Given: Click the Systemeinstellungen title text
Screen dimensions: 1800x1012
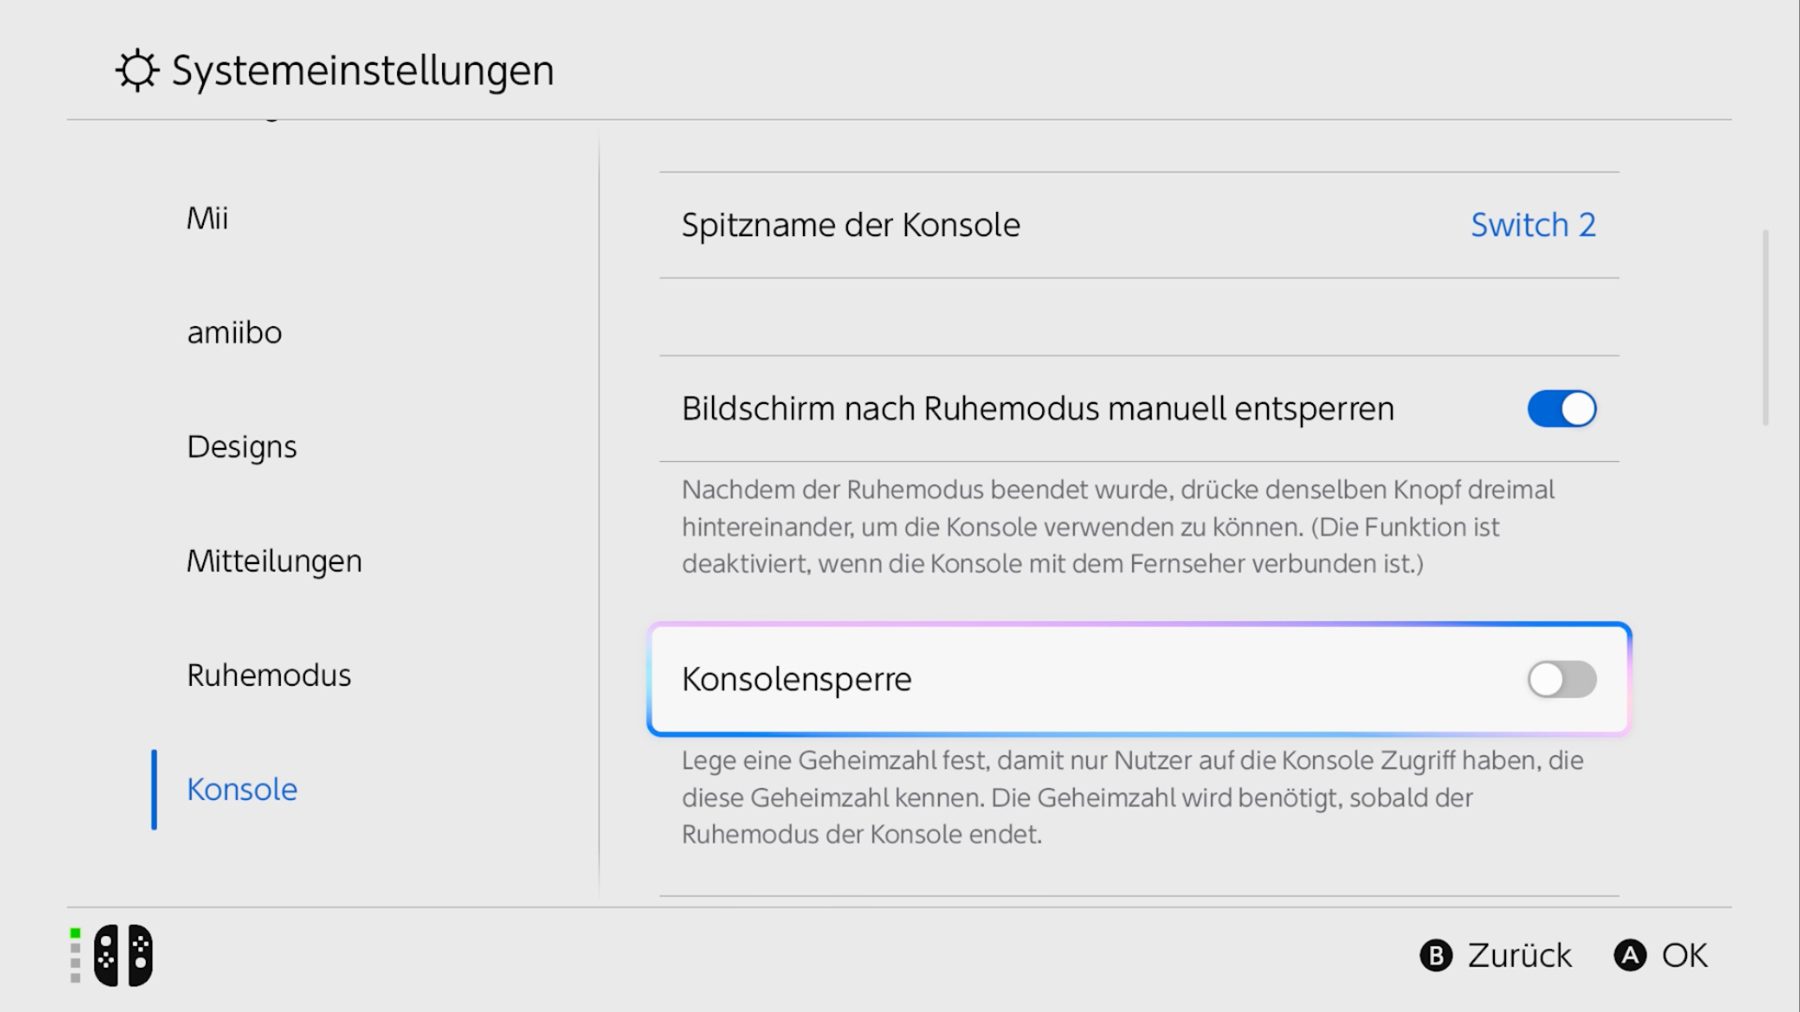Looking at the screenshot, I should click(x=363, y=71).
